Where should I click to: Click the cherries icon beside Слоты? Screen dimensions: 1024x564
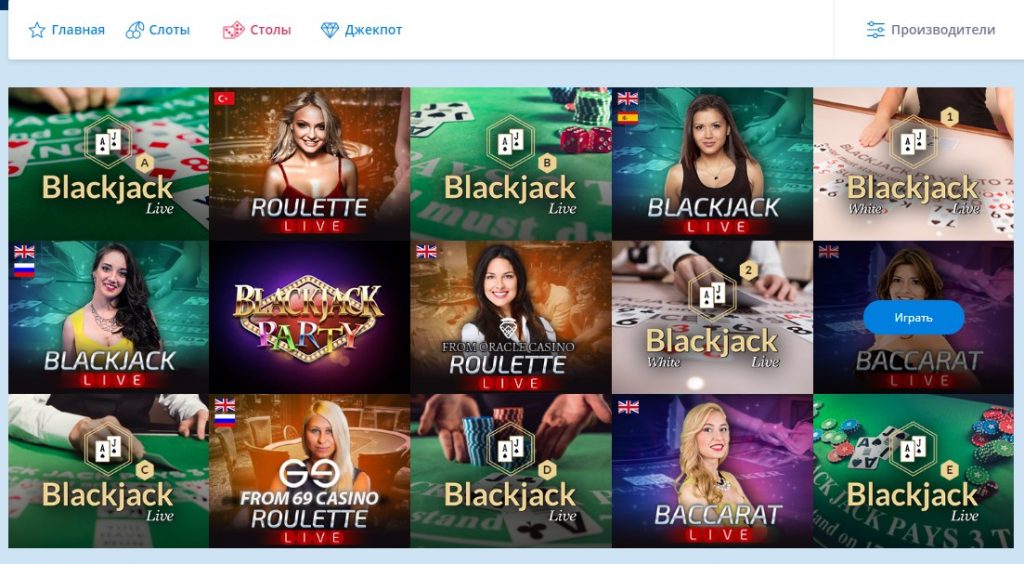pyautogui.click(x=135, y=30)
